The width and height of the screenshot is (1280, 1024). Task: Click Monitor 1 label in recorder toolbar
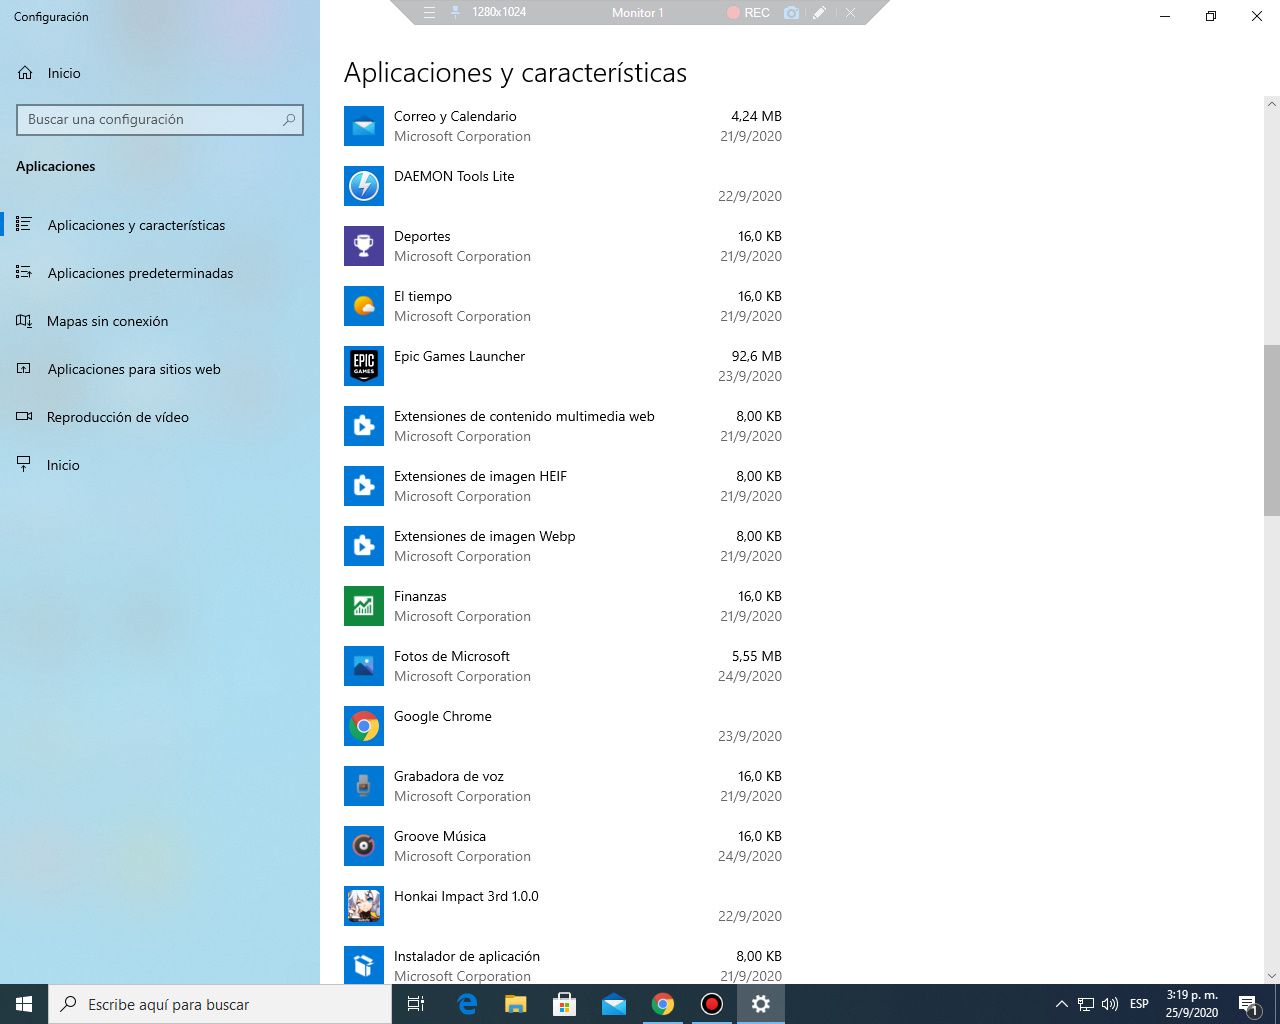638,13
